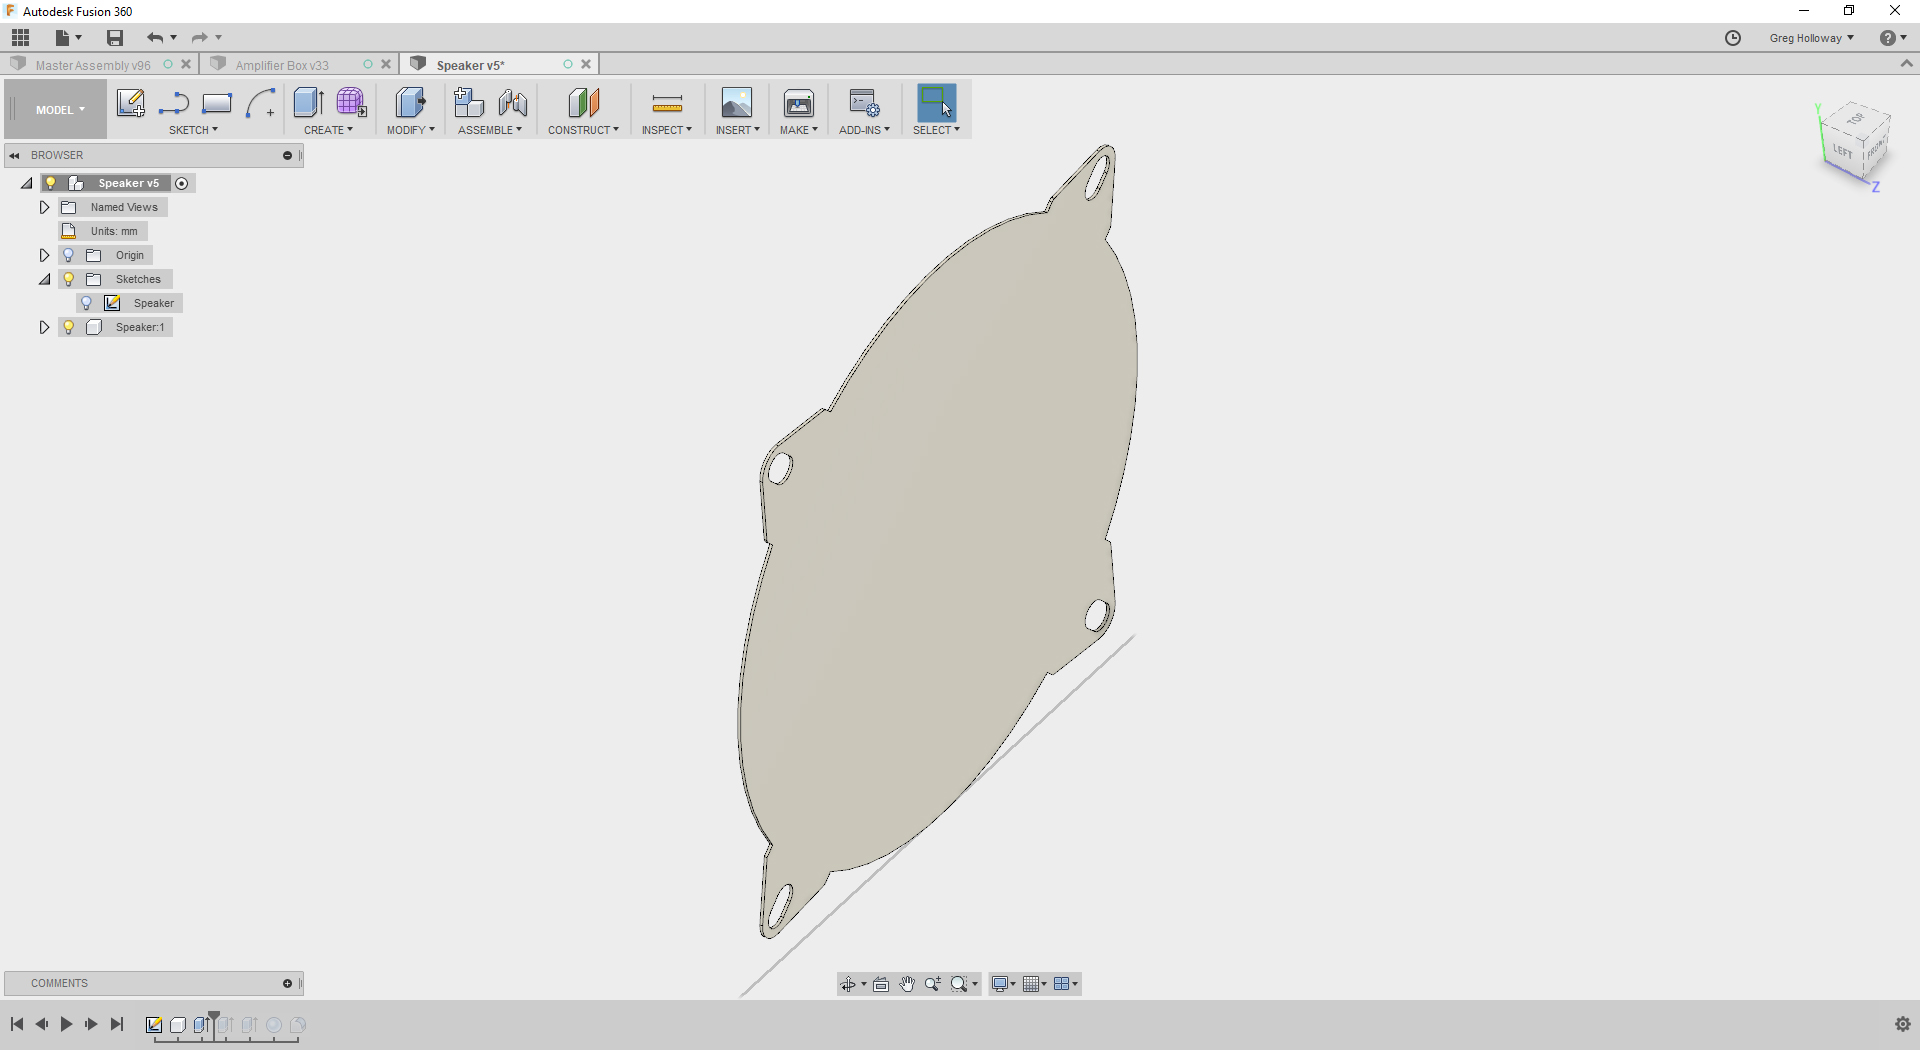Toggle the Origin folder lightbulb
This screenshot has height=1050, width=1920.
pyautogui.click(x=69, y=255)
